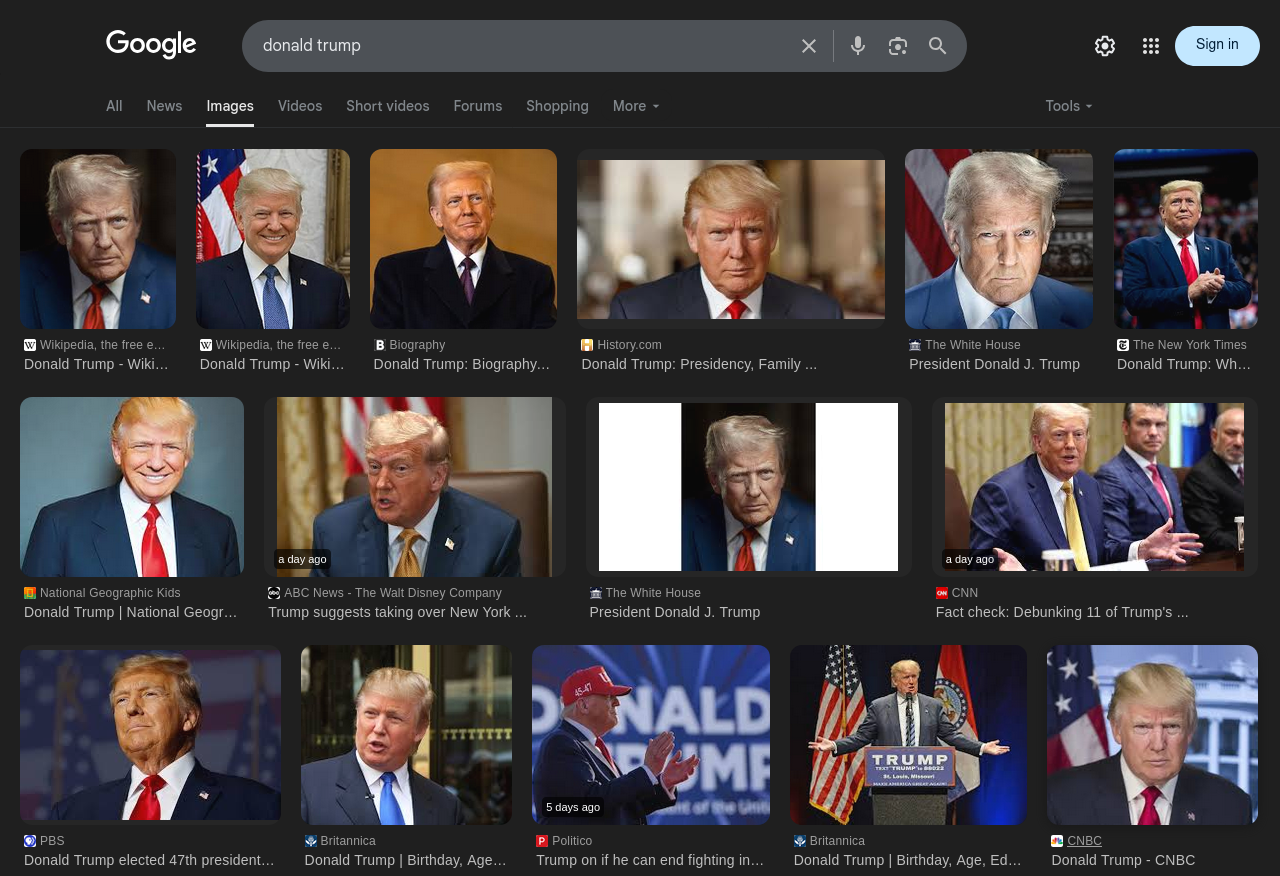Click the 'National Geographic Kids' source label
The height and width of the screenshot is (876, 1280).
point(110,593)
